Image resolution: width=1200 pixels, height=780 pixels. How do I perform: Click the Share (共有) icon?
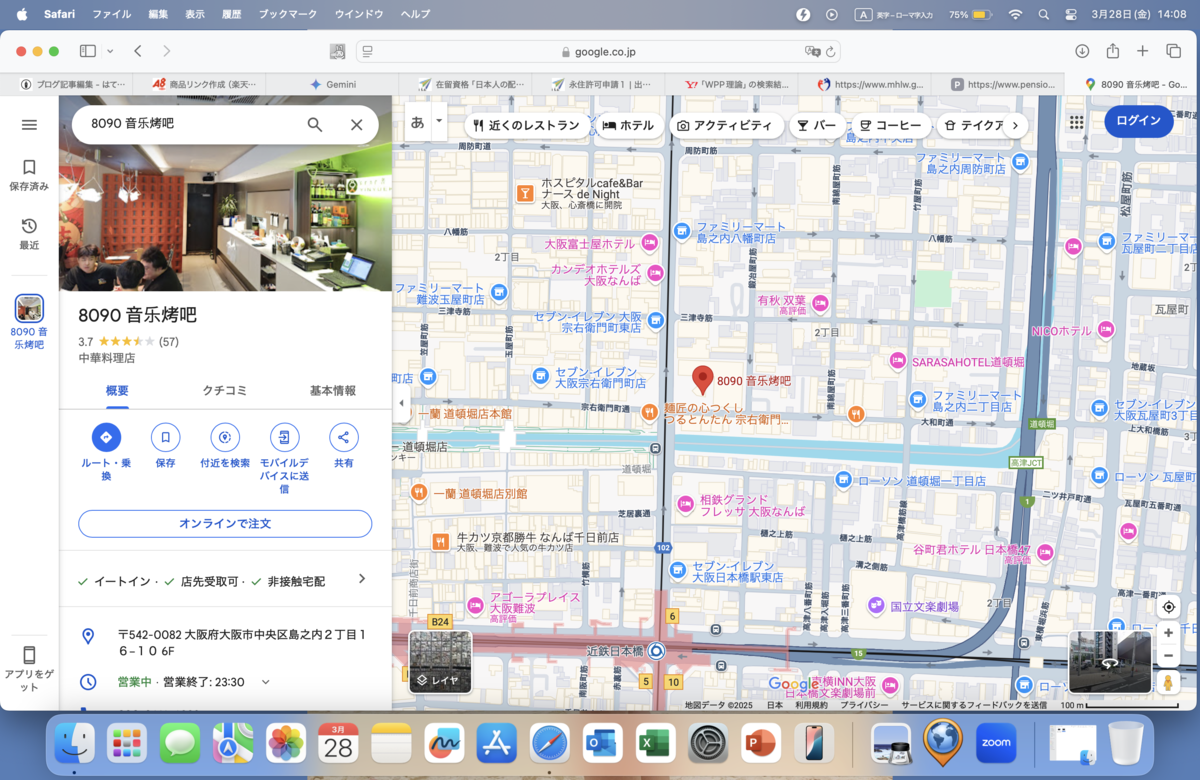click(344, 437)
